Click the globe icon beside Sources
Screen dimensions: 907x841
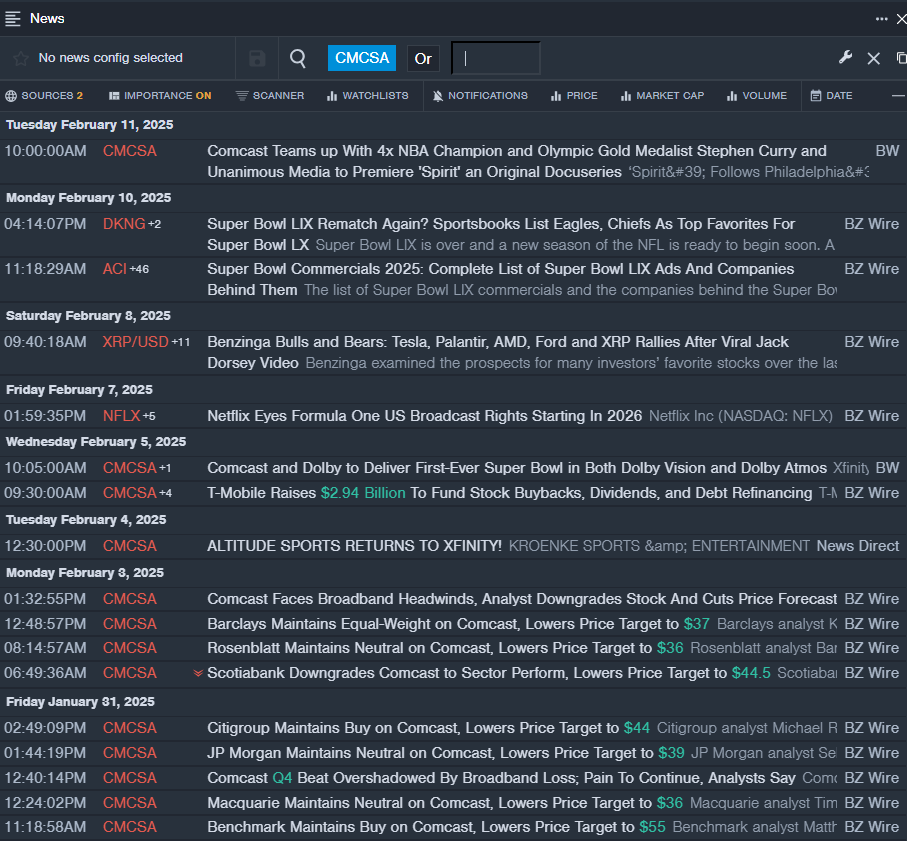(11, 96)
